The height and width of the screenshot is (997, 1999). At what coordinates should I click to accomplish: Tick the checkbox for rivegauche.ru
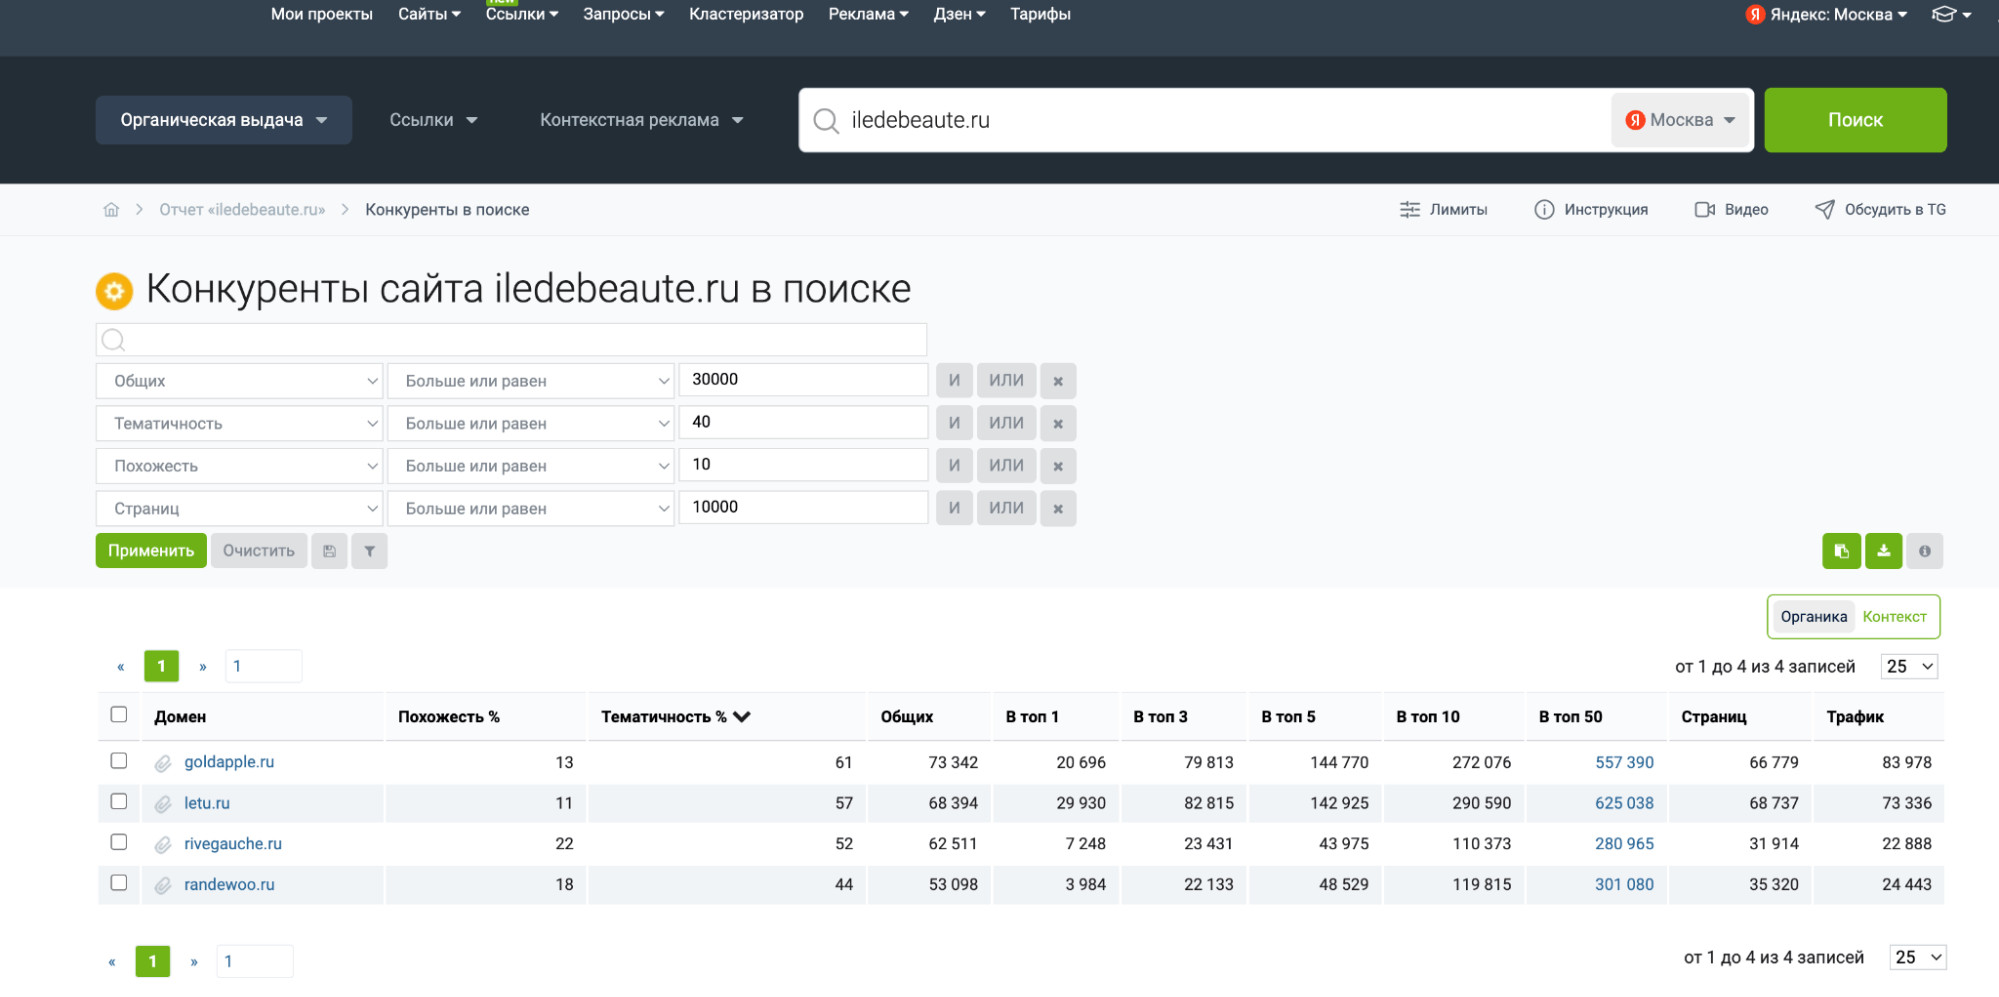119,842
